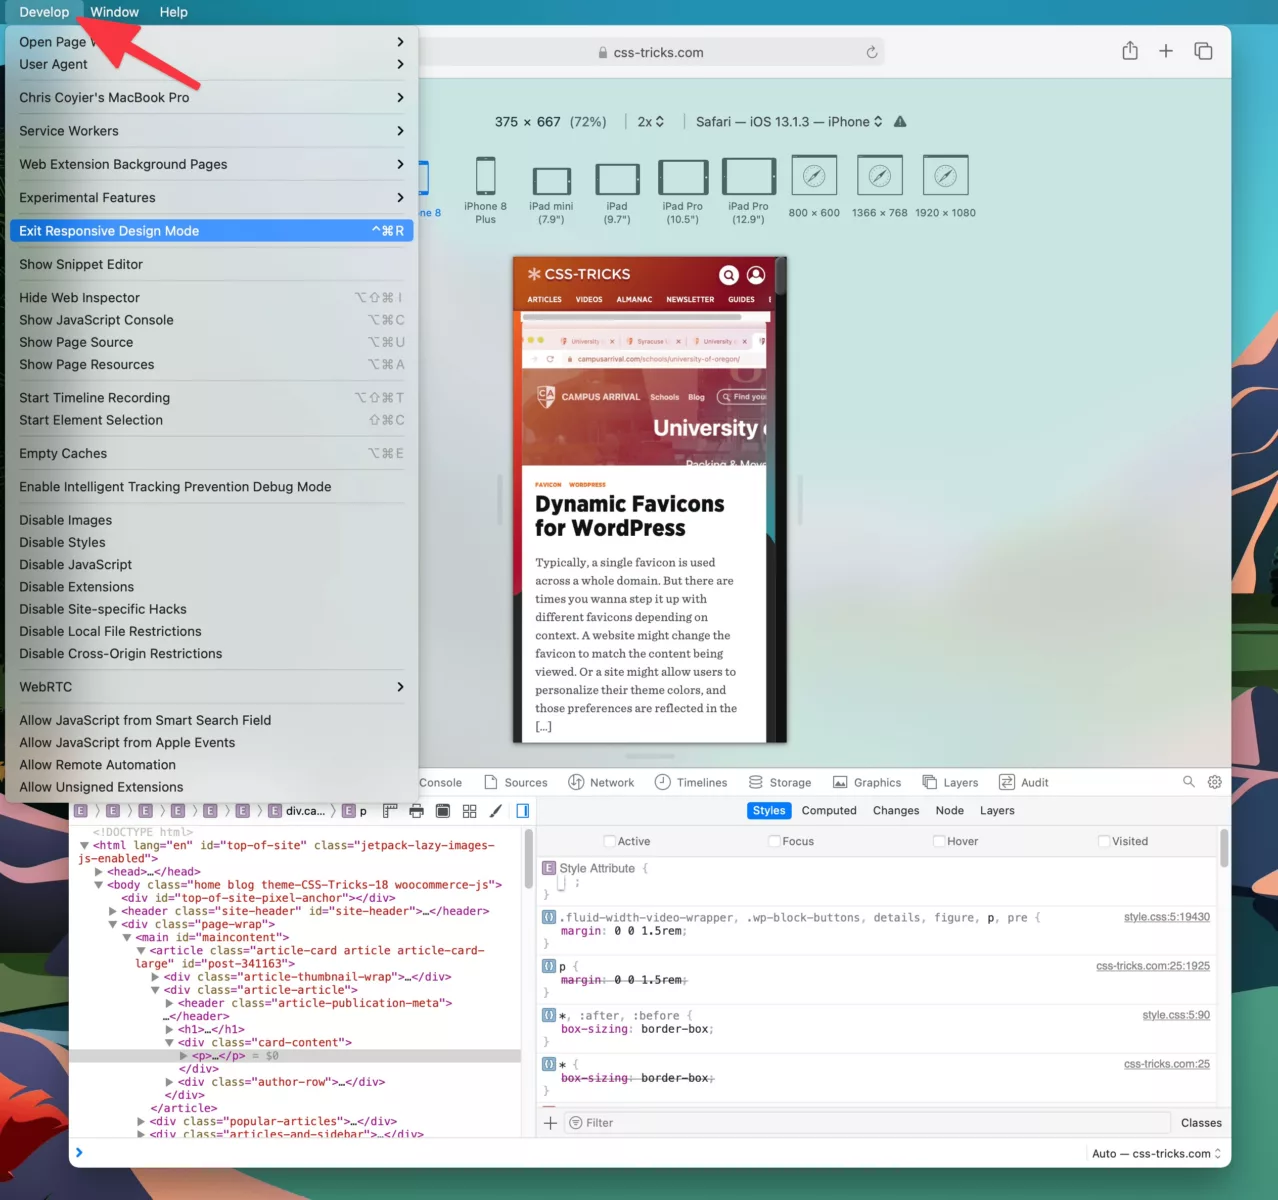Enable the Hover pseudo-class checkbox
This screenshot has height=1200, width=1278.
[x=939, y=841]
